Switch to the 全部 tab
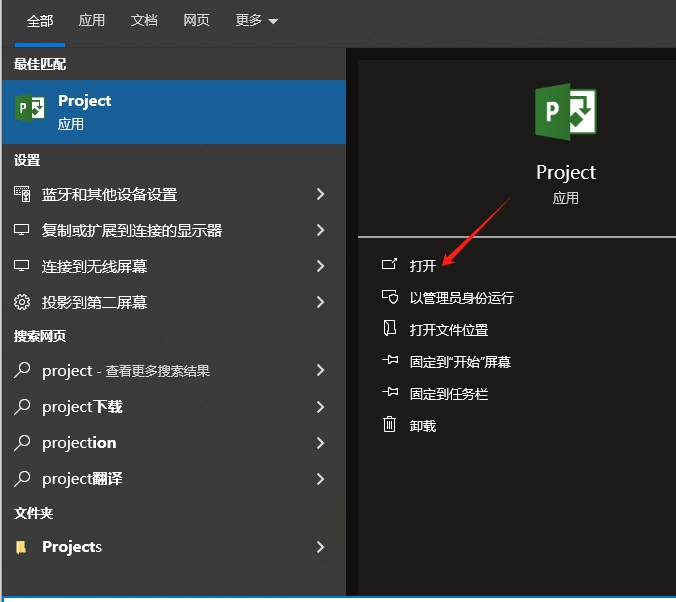This screenshot has height=602, width=676. (40, 21)
